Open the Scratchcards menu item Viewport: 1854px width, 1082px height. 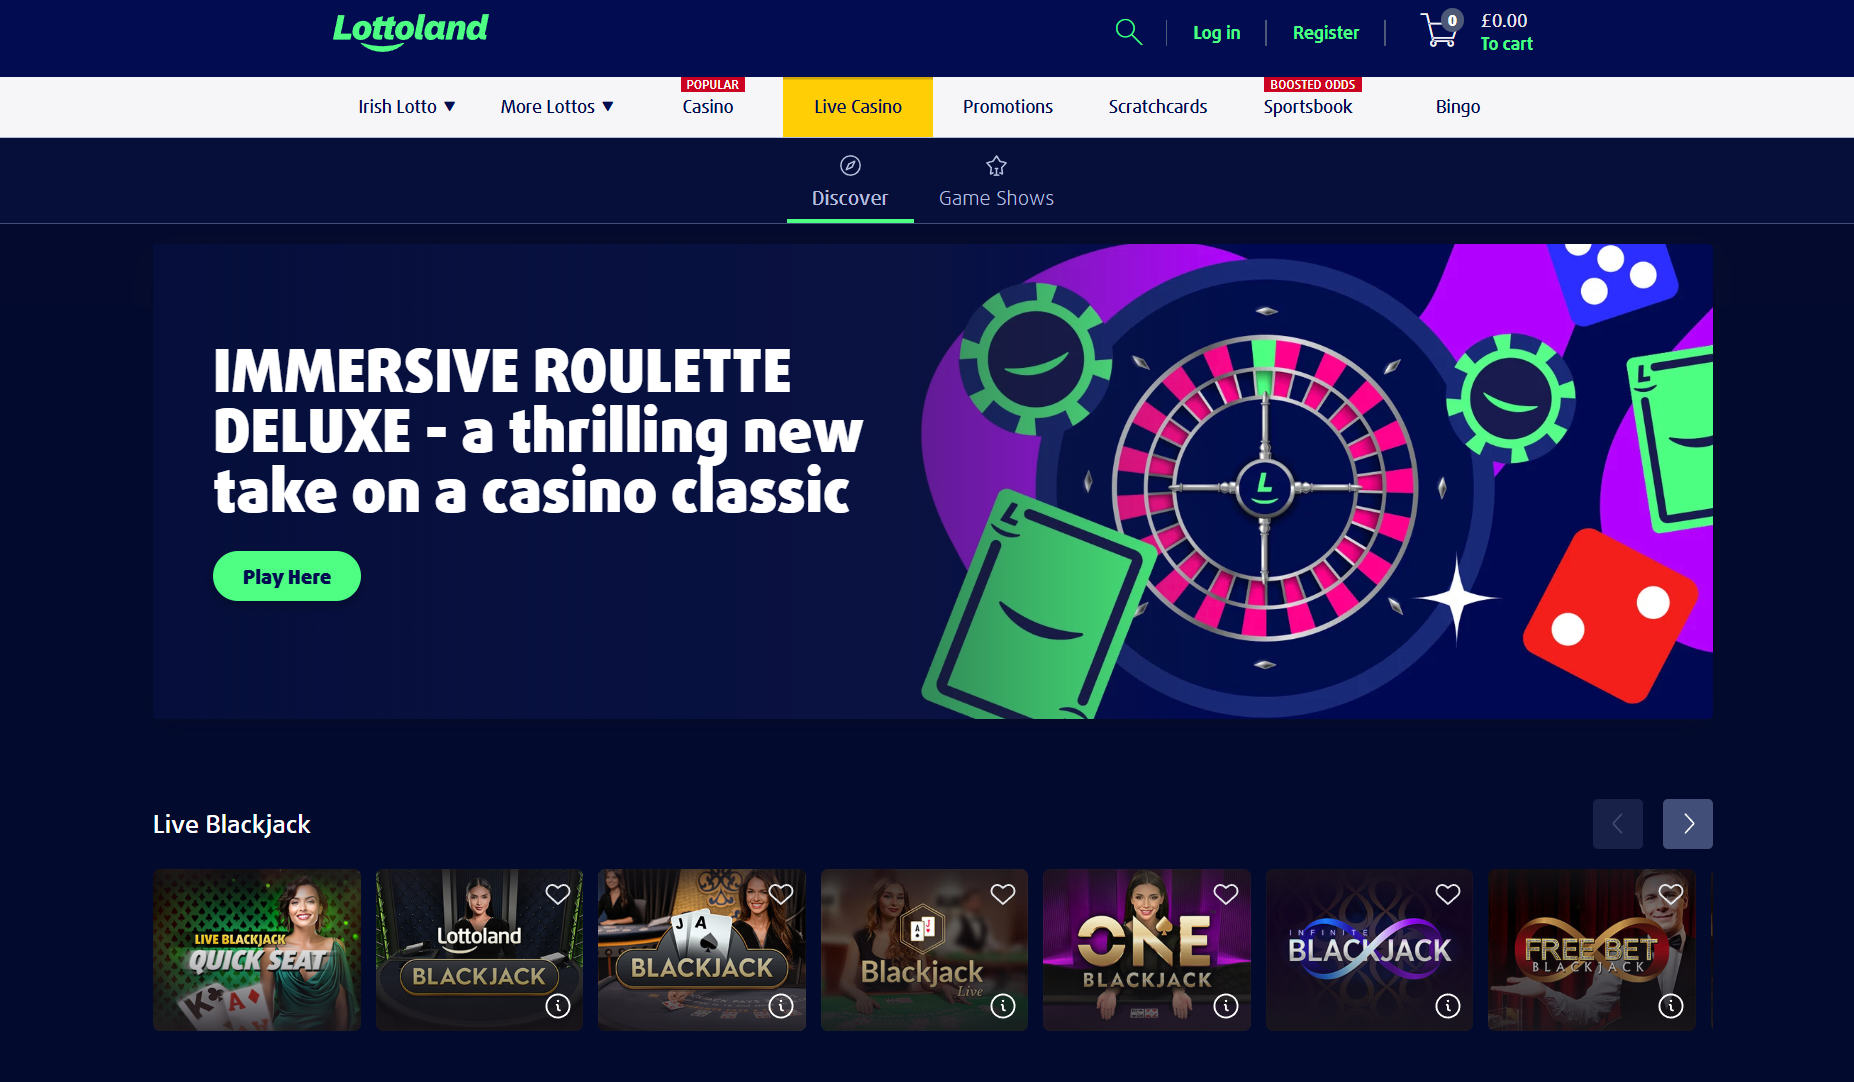point(1158,107)
